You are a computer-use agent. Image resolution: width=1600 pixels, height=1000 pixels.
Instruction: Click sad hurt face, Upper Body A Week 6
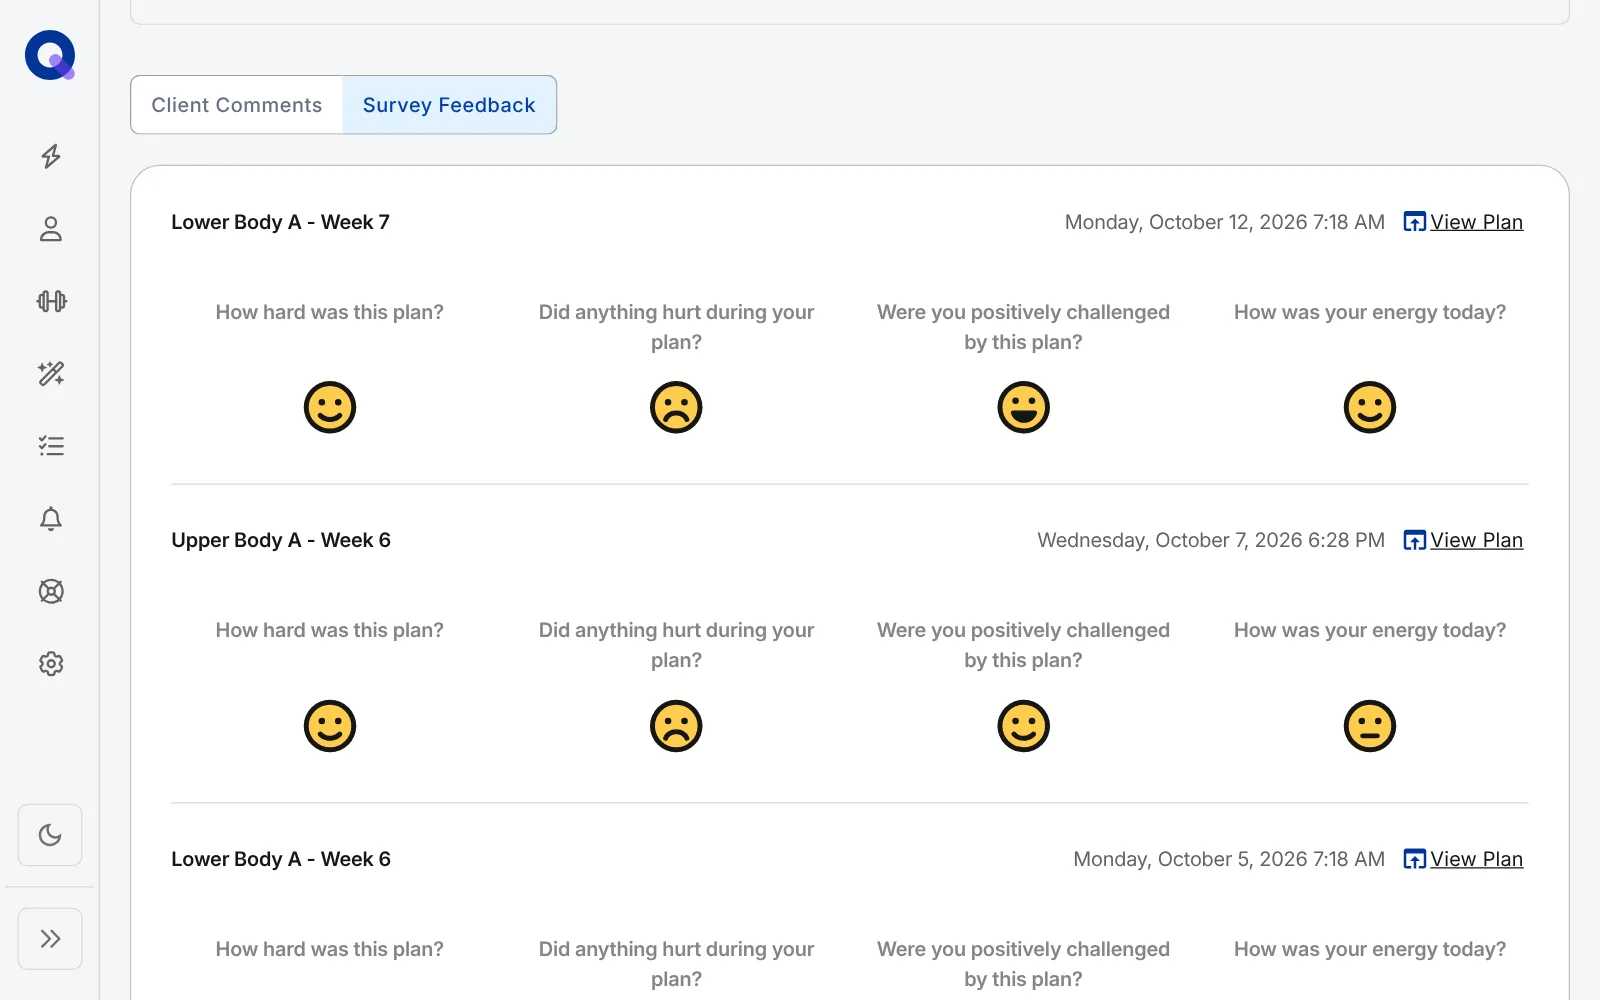pos(676,726)
